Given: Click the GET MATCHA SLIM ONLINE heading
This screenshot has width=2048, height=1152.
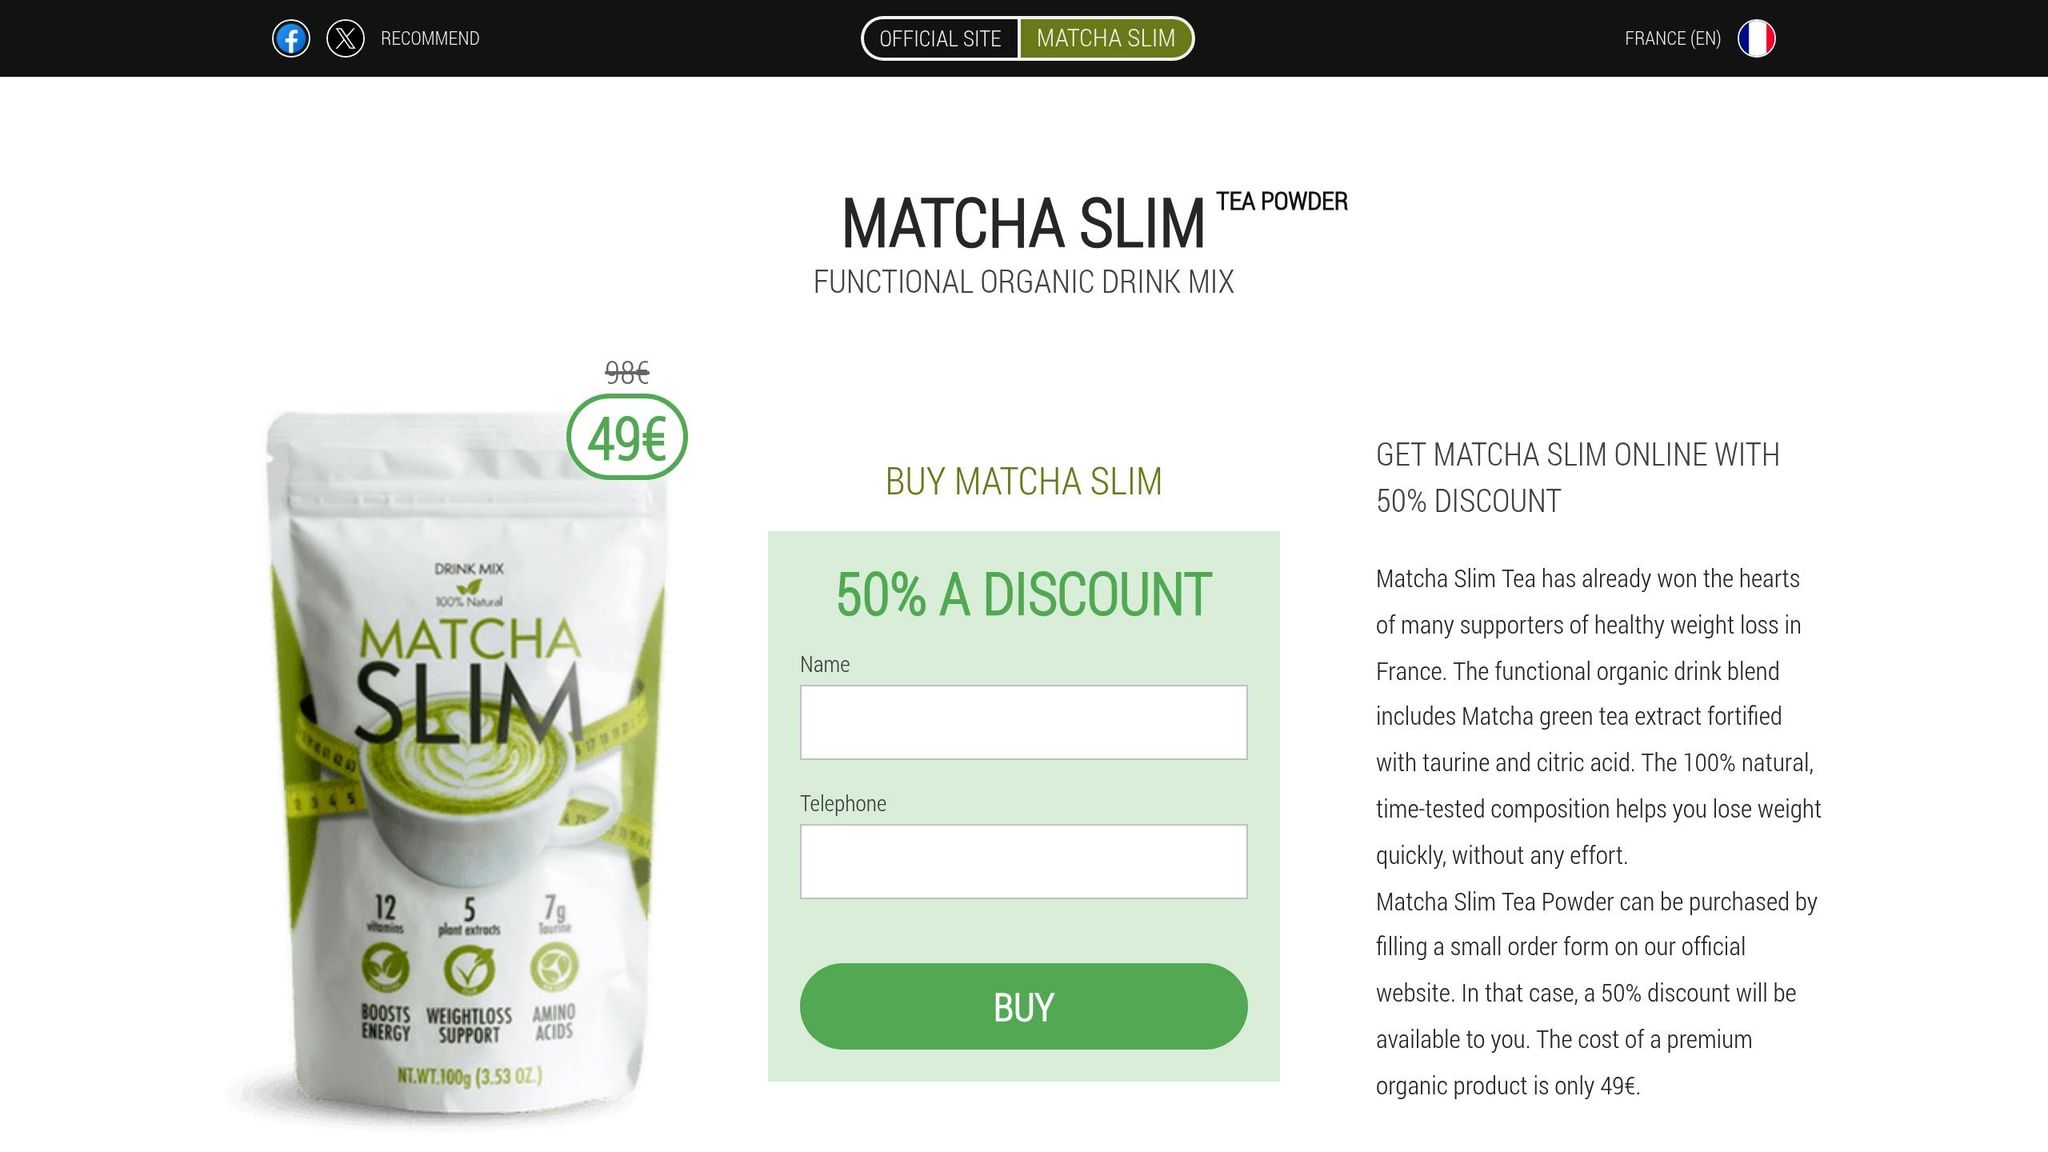Looking at the screenshot, I should tap(1577, 478).
